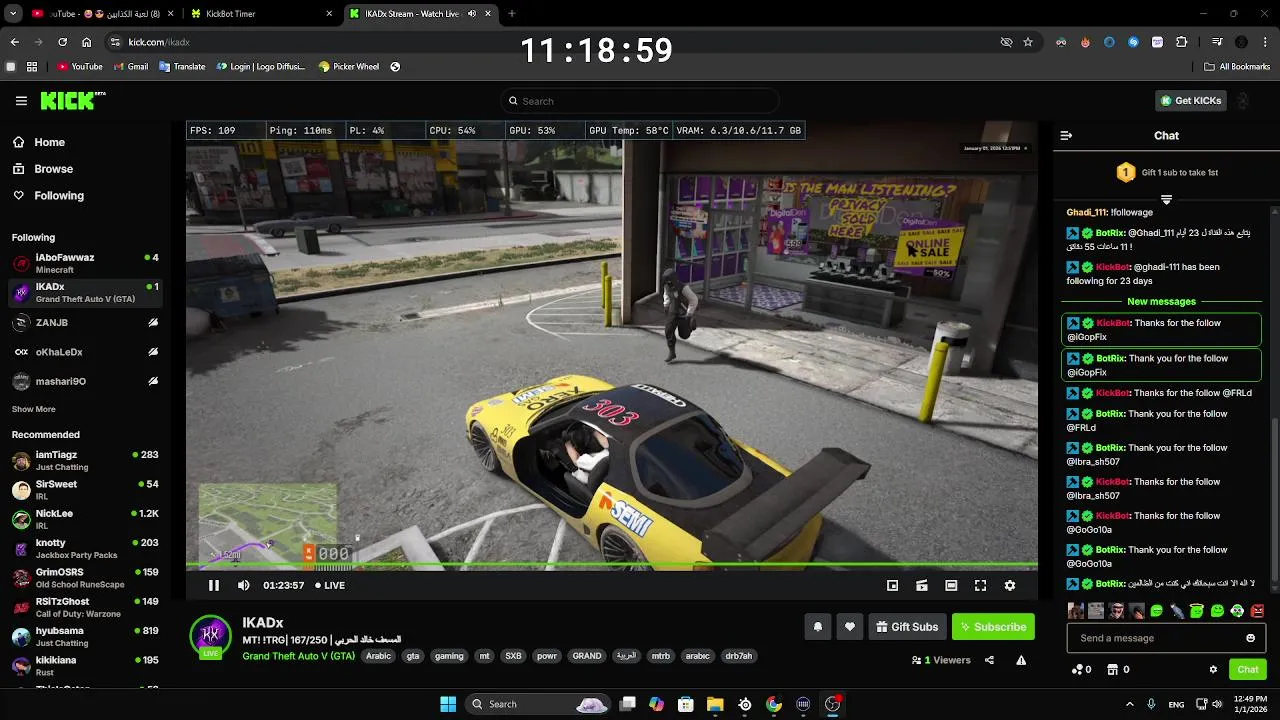Create a clip with the clapperboard icon

[922, 585]
